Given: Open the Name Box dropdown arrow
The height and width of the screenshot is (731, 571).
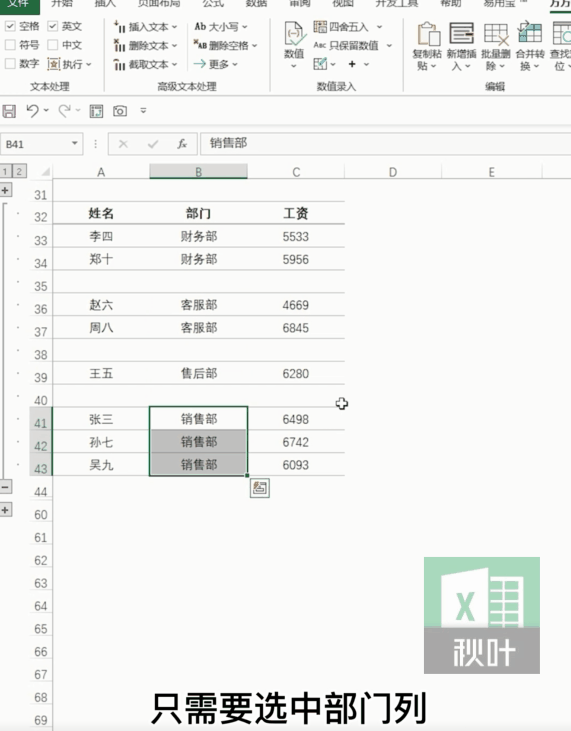Looking at the screenshot, I should (x=75, y=144).
